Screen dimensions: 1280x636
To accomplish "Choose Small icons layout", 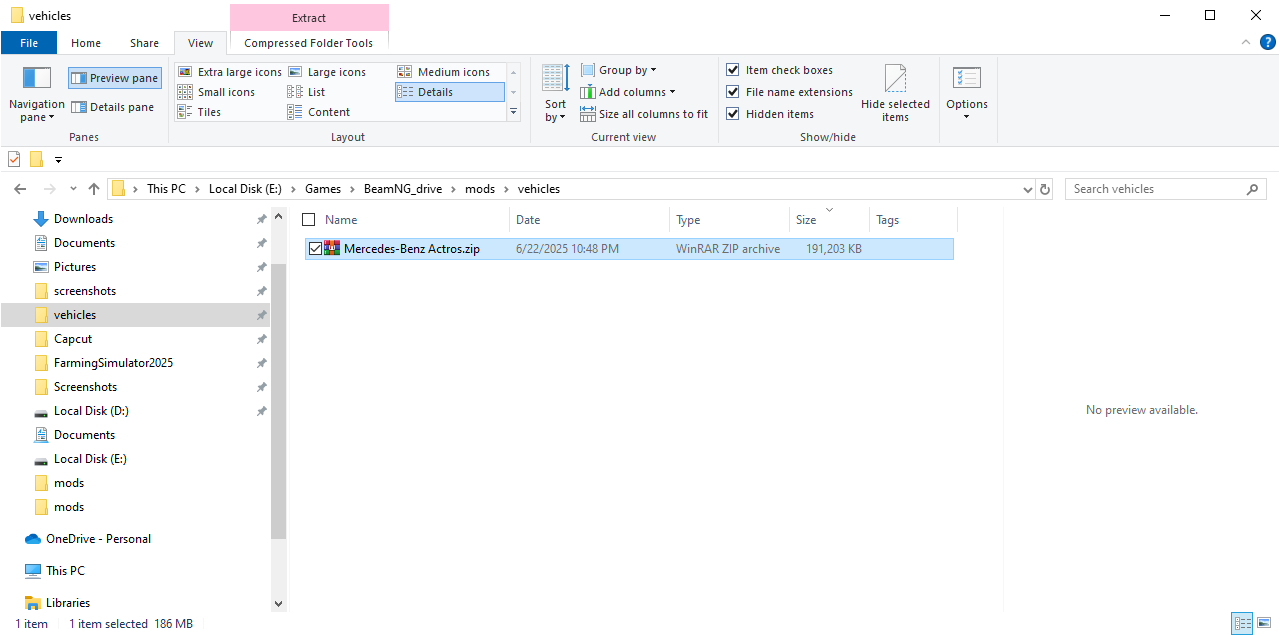I will coord(217,92).
